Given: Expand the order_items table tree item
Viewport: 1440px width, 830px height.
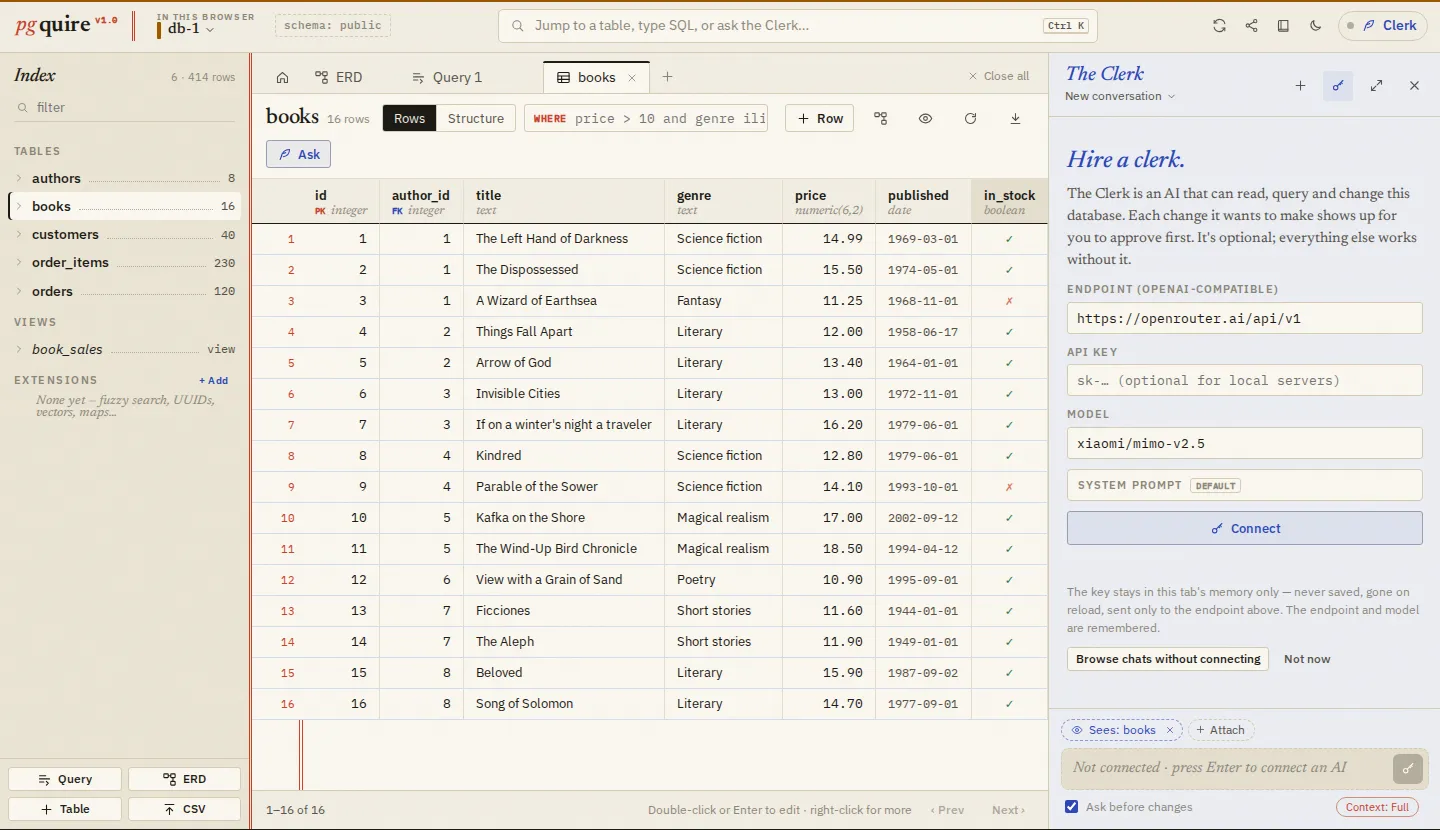Looking at the screenshot, I should pos(19,262).
